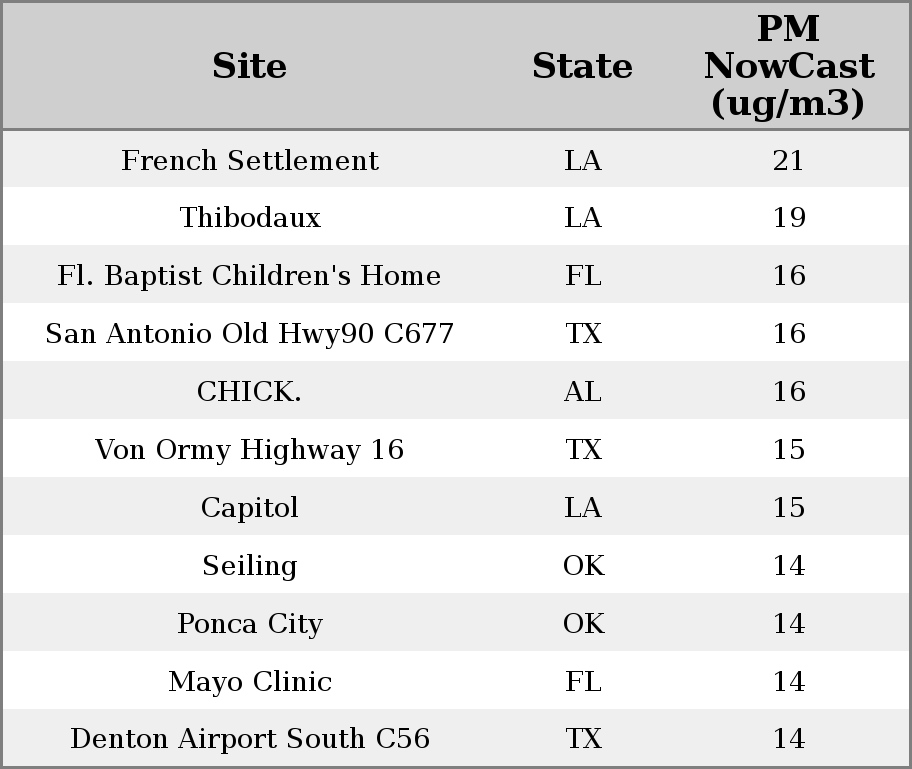Click the TX state cell for Denton Airport
The width and height of the screenshot is (912, 769).
coord(582,739)
